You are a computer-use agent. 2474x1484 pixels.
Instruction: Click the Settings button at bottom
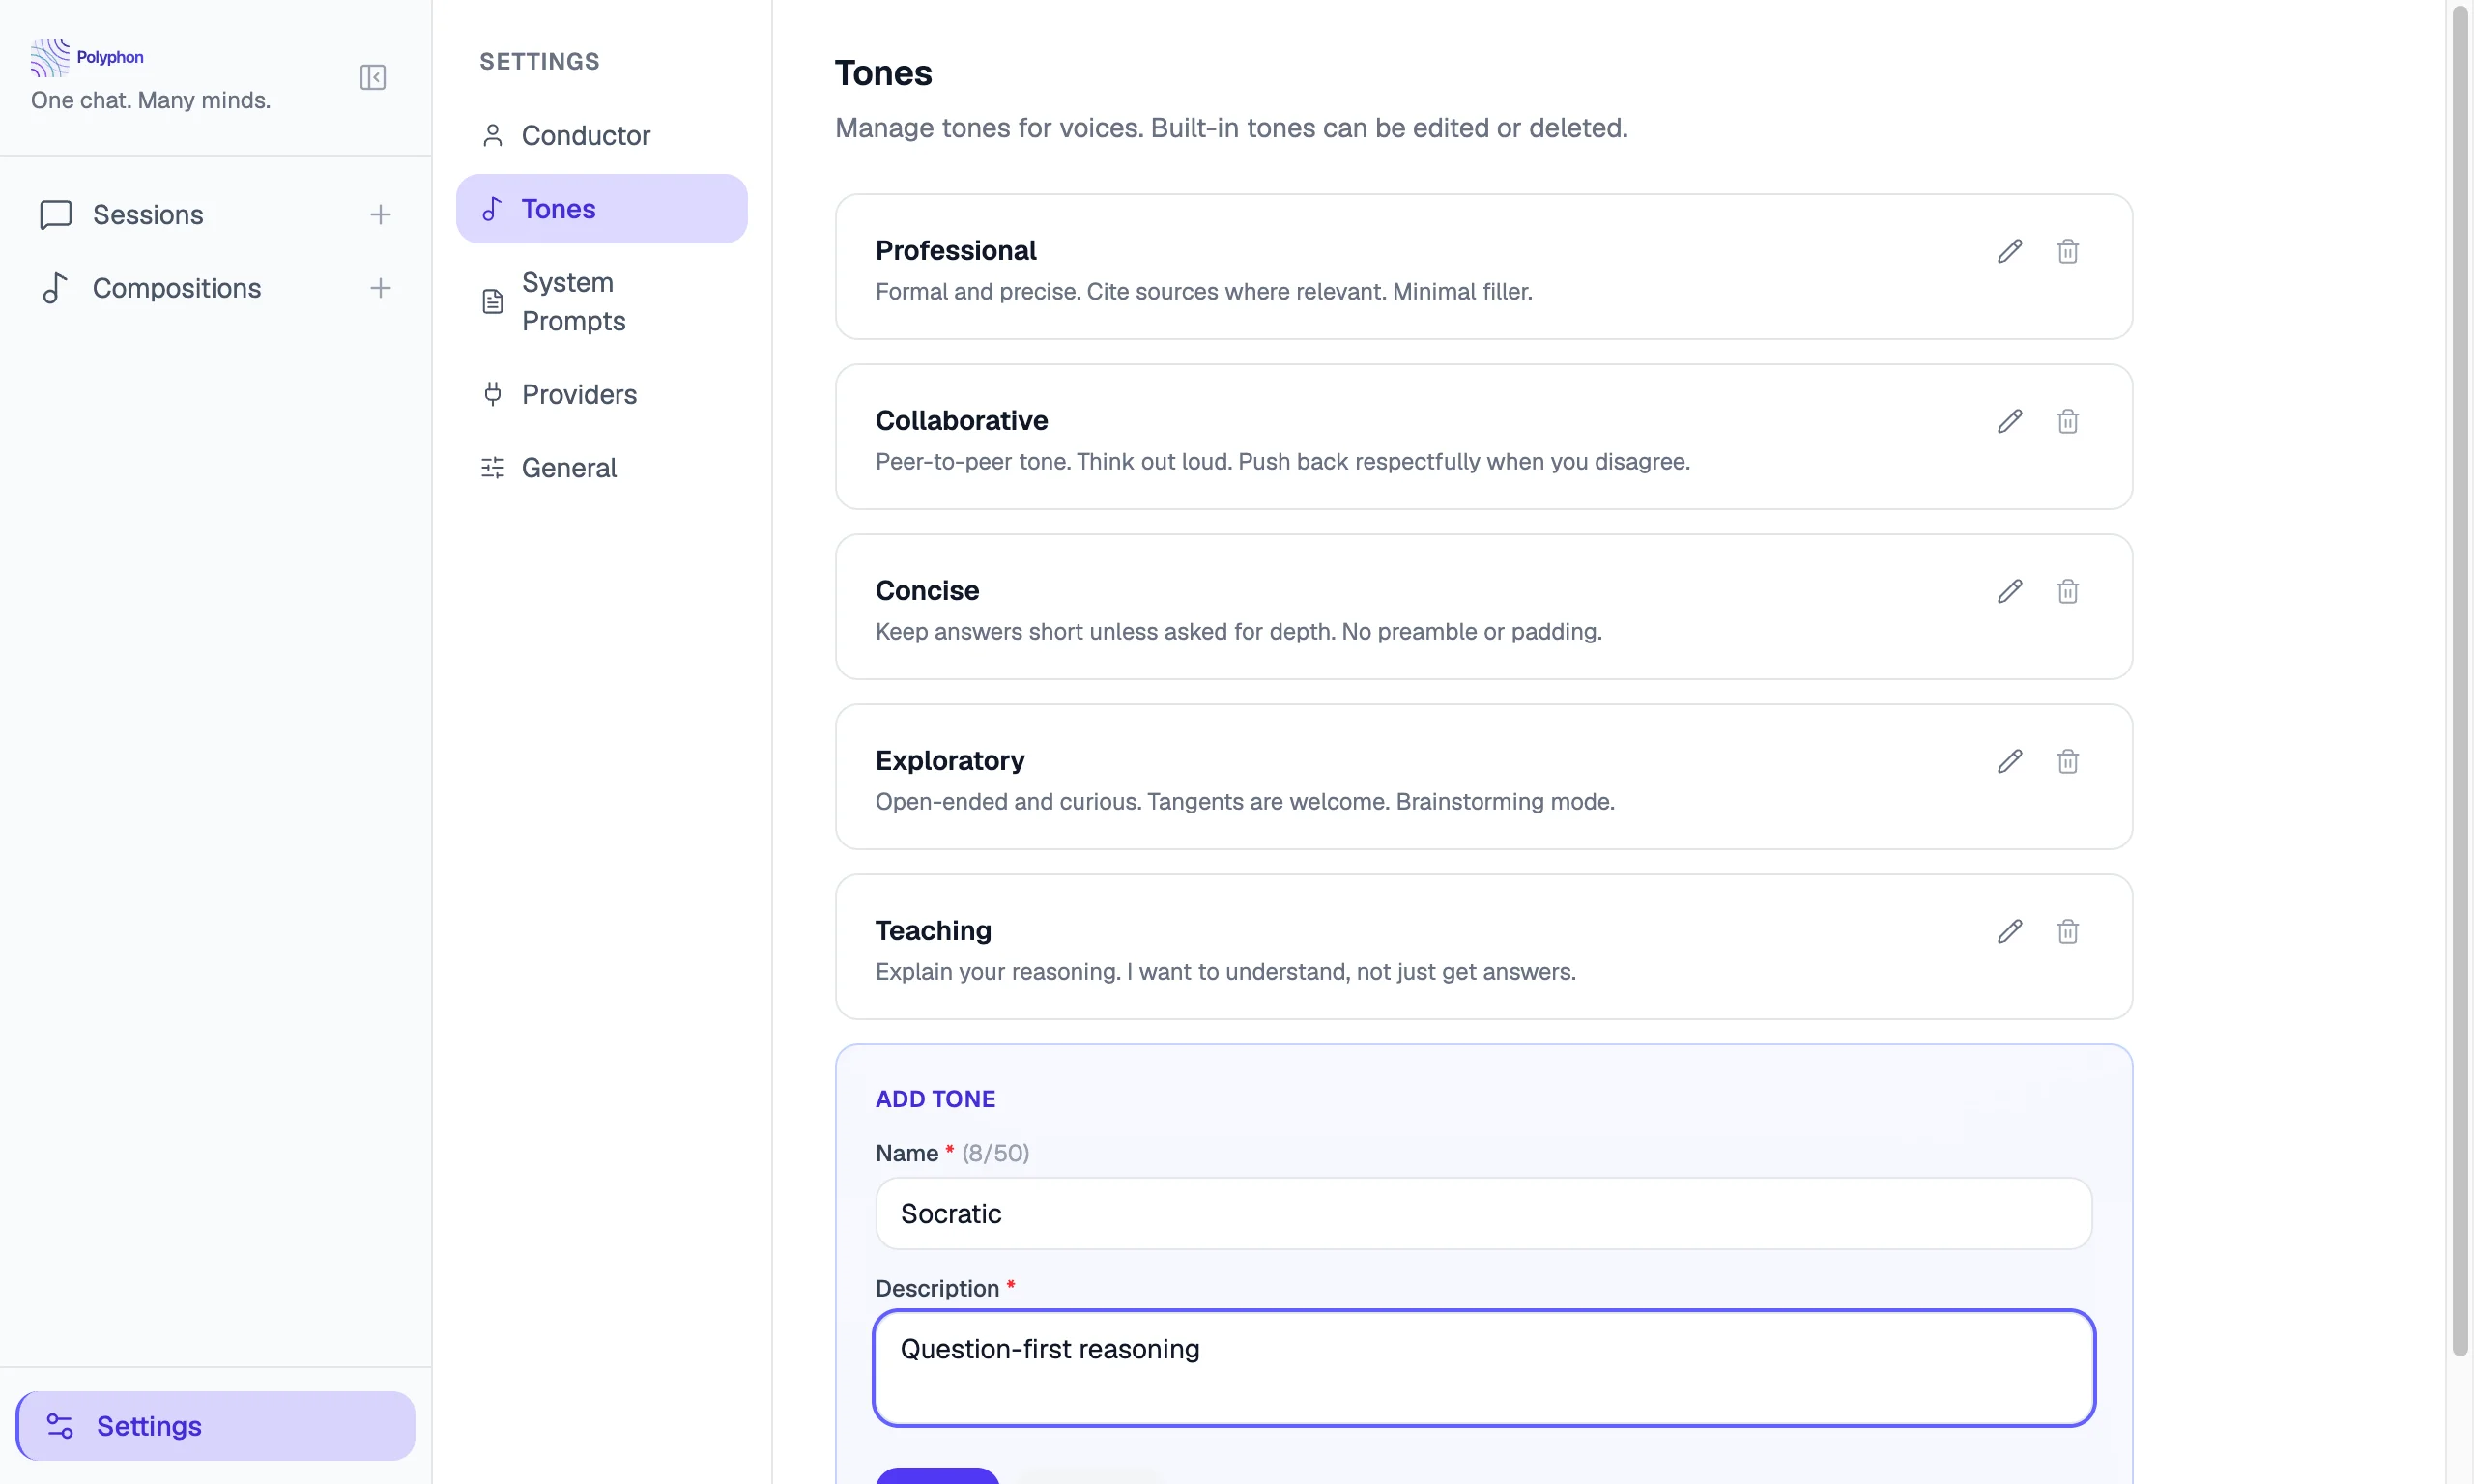(x=215, y=1425)
